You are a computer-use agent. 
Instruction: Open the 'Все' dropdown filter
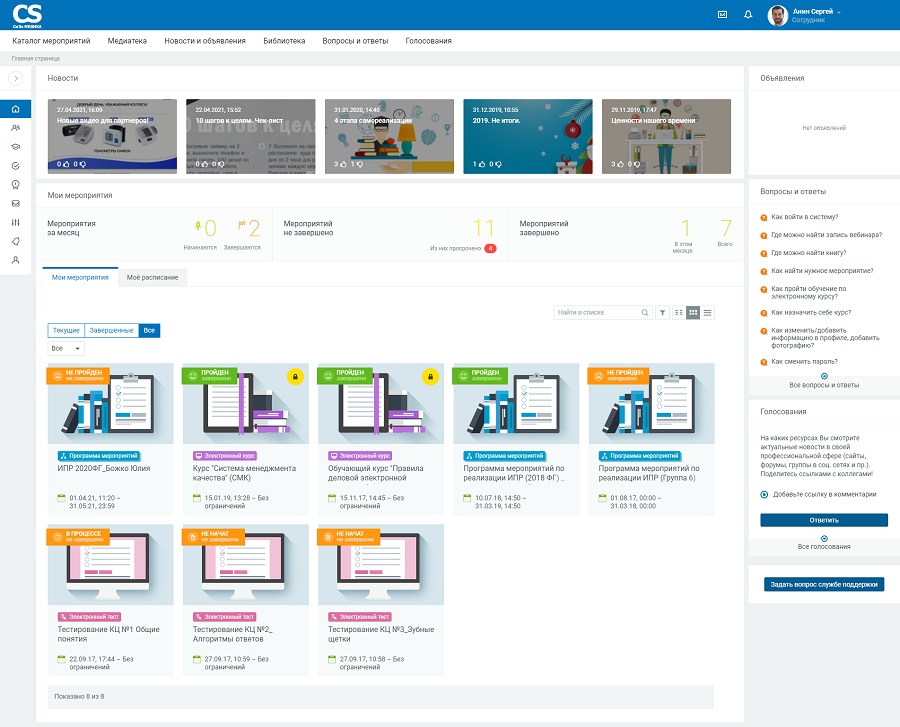[66, 348]
